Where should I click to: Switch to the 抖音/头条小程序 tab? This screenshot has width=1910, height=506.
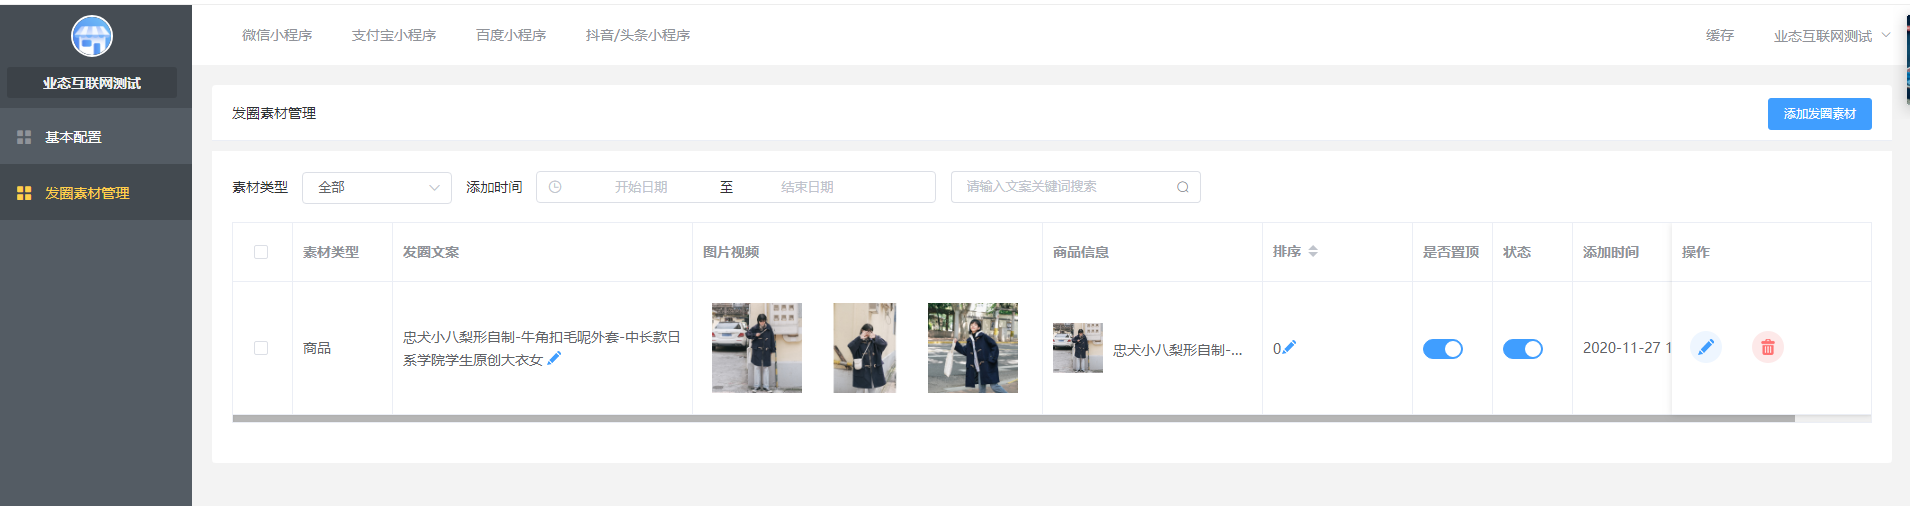(x=638, y=35)
